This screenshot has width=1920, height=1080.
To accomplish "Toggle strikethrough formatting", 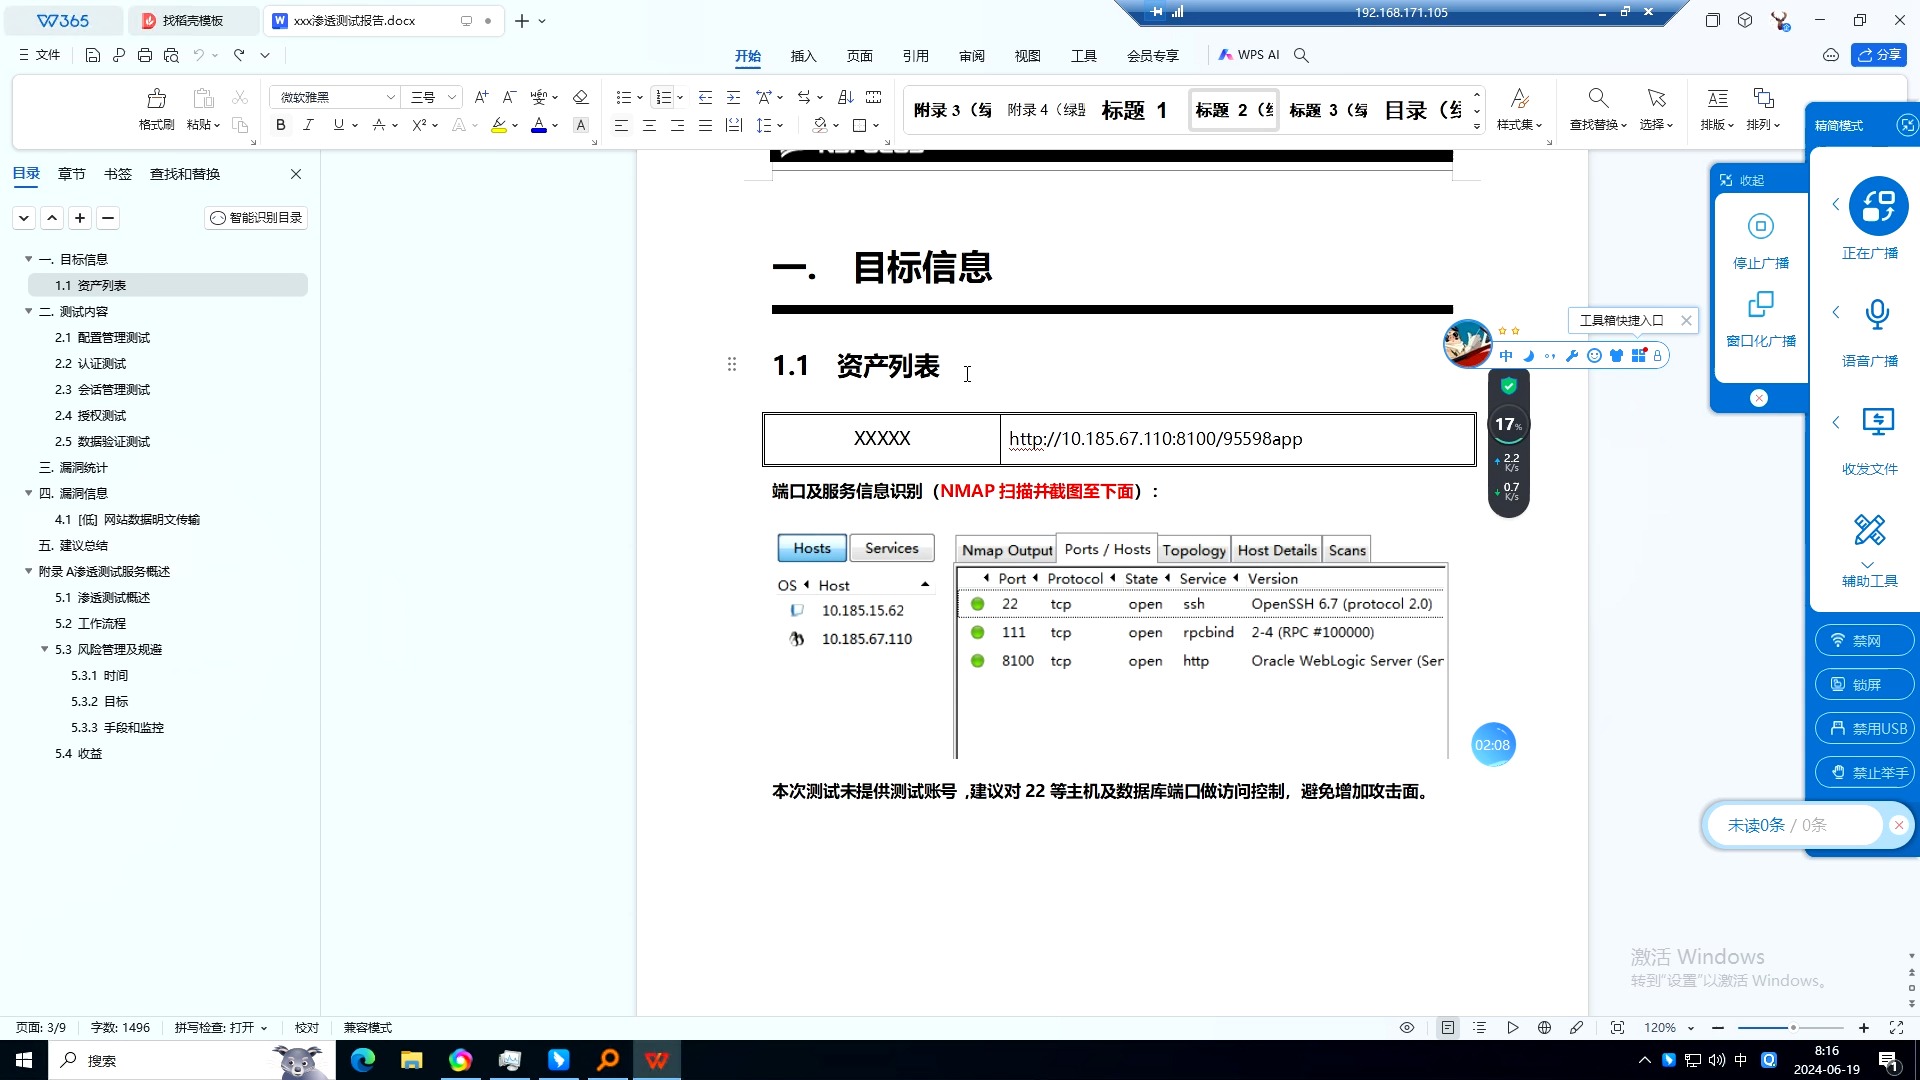I will pyautogui.click(x=378, y=125).
